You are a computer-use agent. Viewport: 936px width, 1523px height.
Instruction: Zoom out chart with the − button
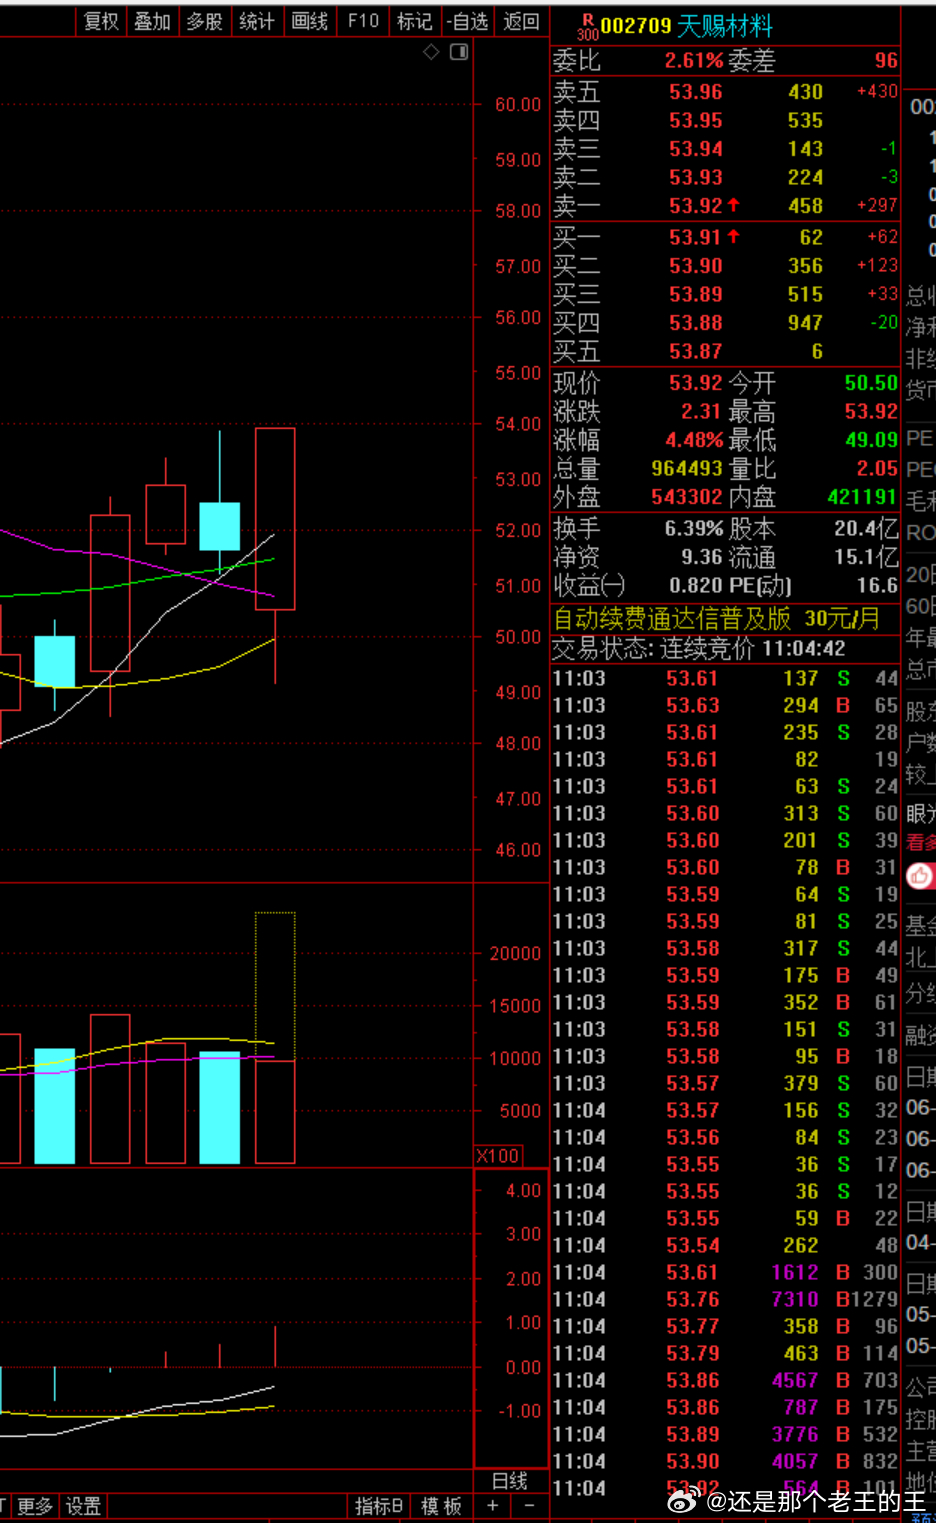(x=529, y=1505)
